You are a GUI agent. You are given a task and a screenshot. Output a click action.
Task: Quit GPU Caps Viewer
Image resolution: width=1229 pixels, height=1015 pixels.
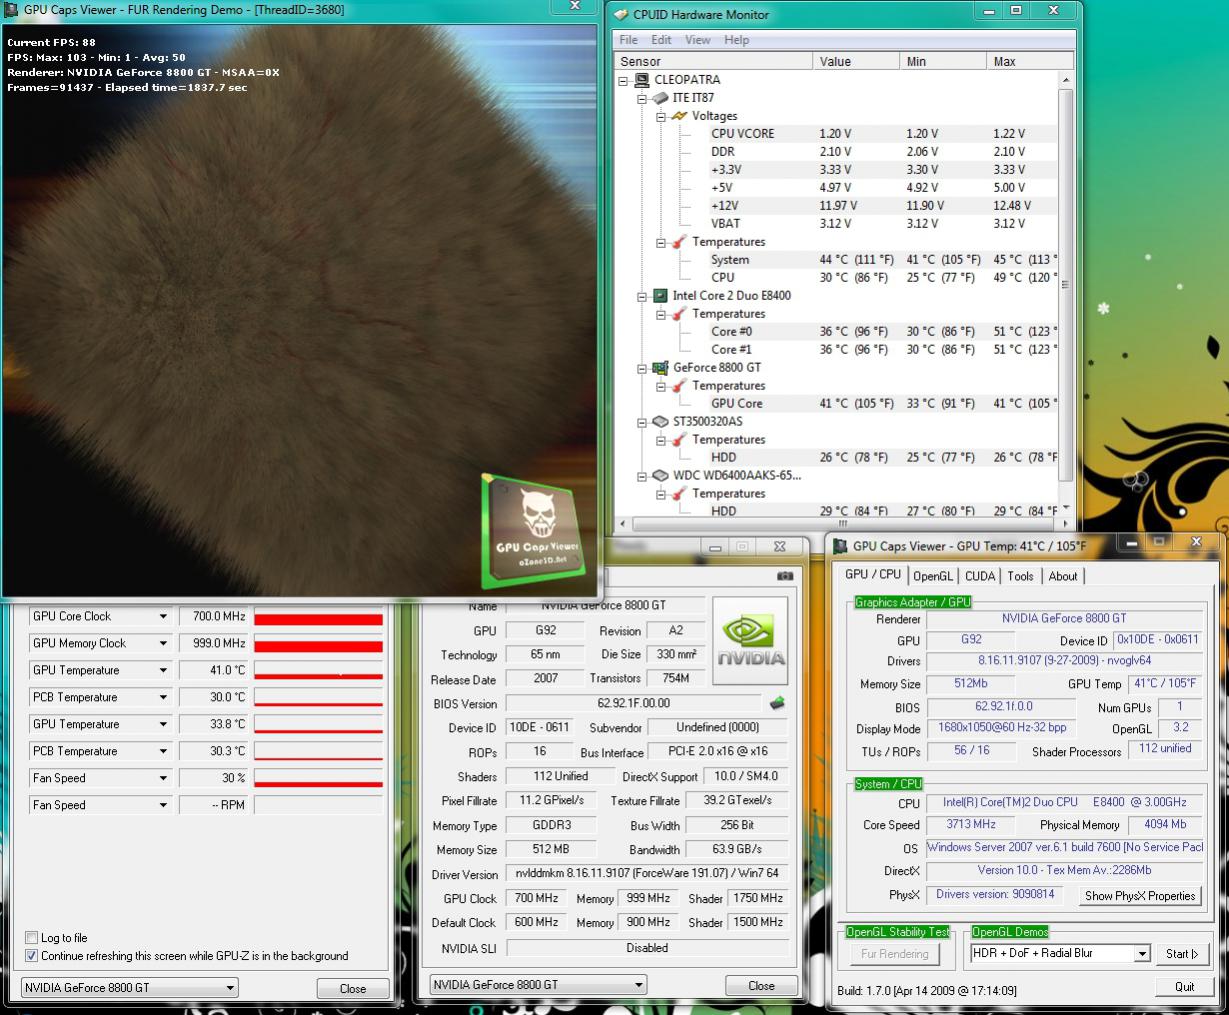[1184, 987]
